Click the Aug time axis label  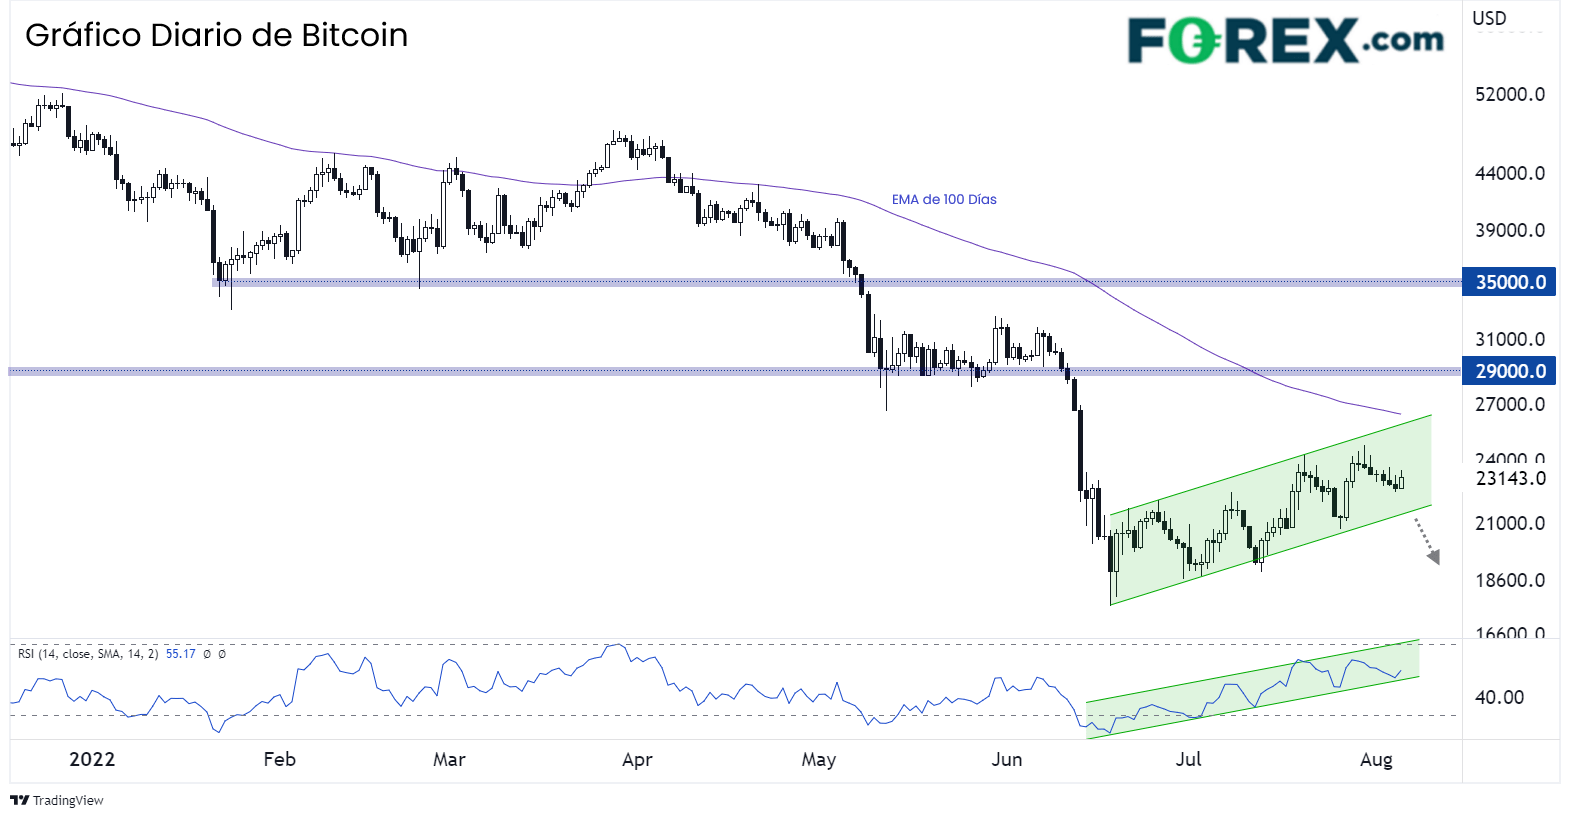coord(1377,759)
